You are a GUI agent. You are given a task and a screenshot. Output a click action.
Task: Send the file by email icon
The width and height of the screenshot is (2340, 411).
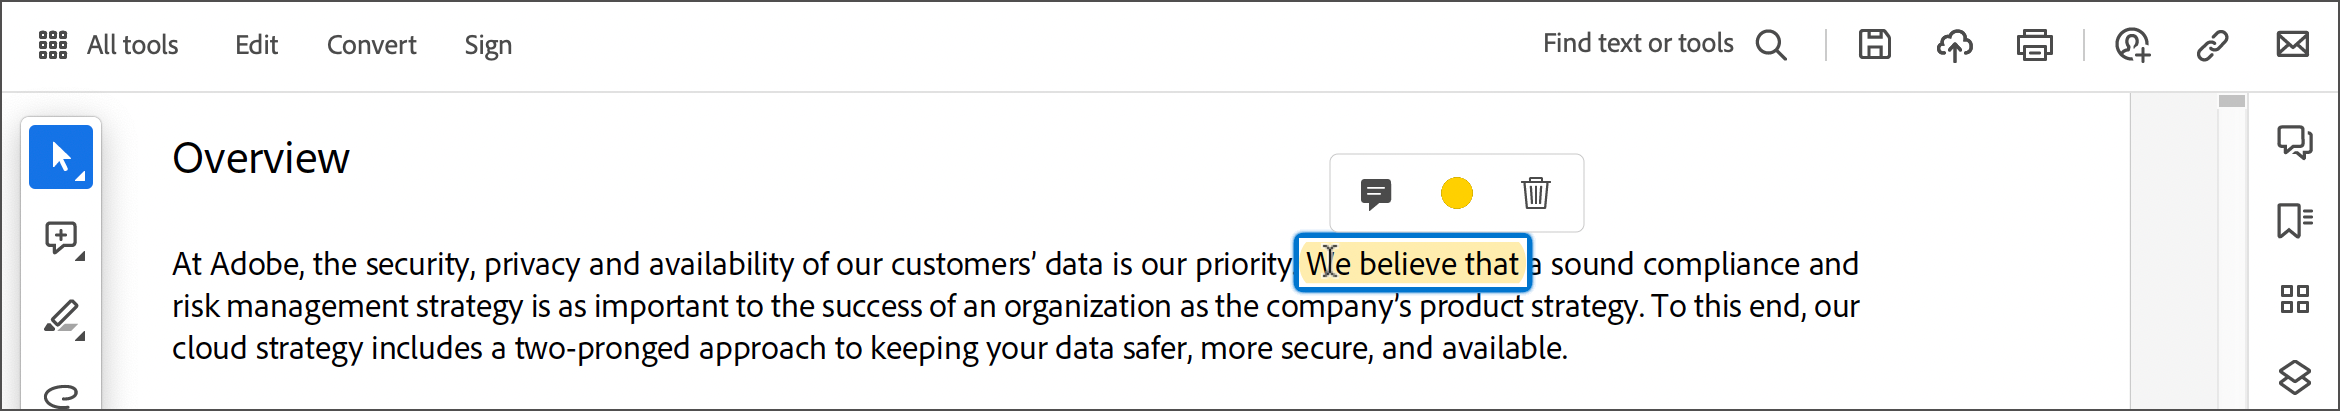click(x=2292, y=45)
